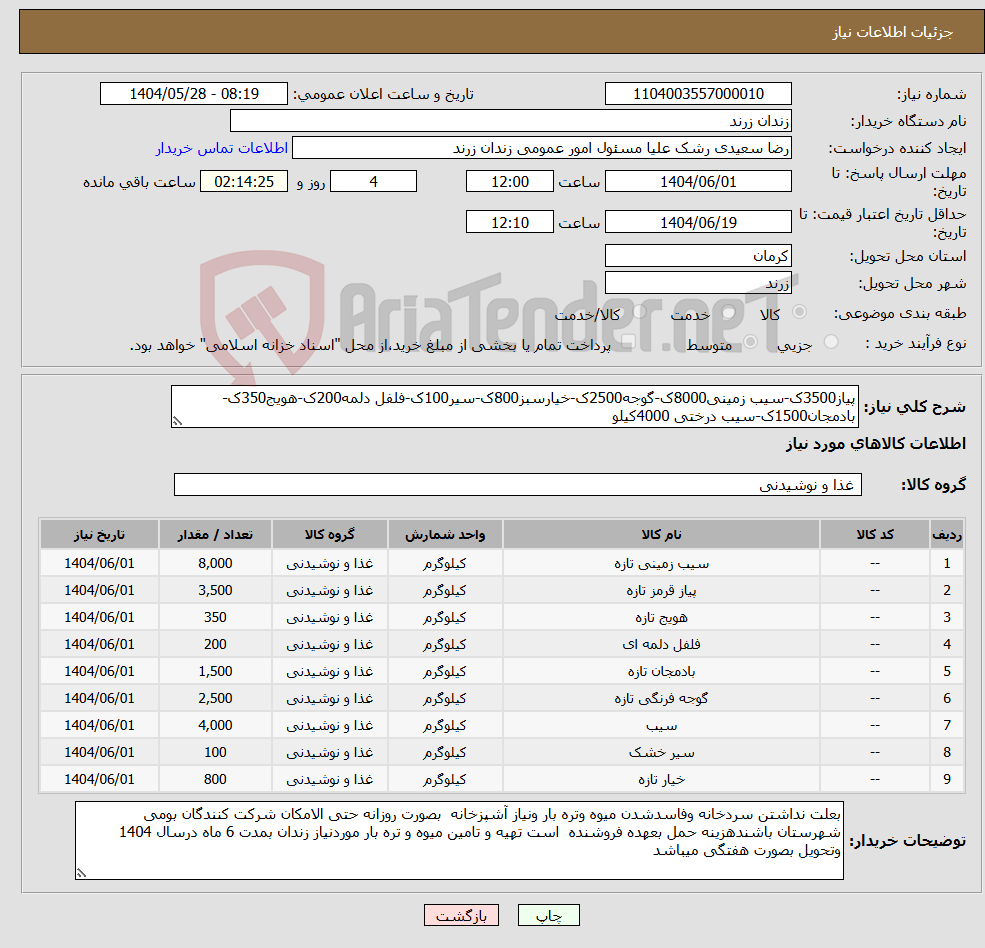Click the 1404/06/19 expiry date field
The image size is (985, 948).
point(697,221)
